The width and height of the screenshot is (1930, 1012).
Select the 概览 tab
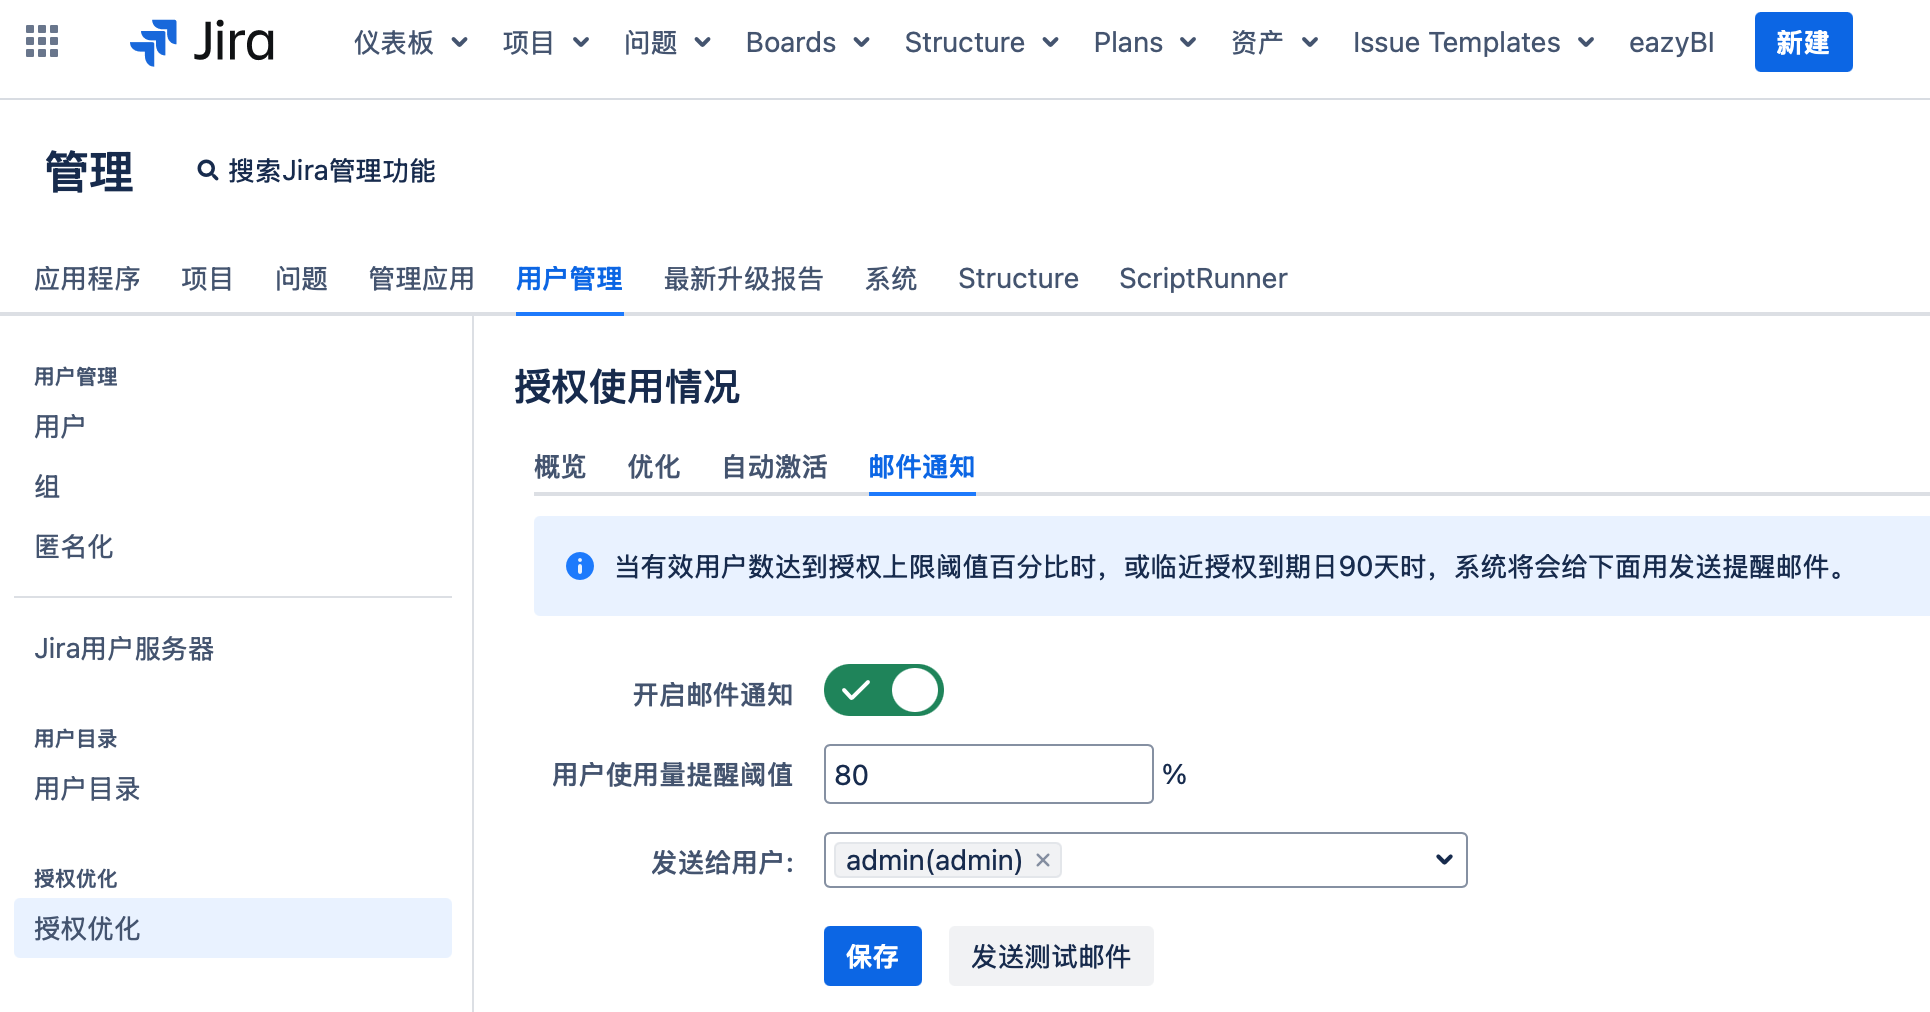click(x=560, y=467)
